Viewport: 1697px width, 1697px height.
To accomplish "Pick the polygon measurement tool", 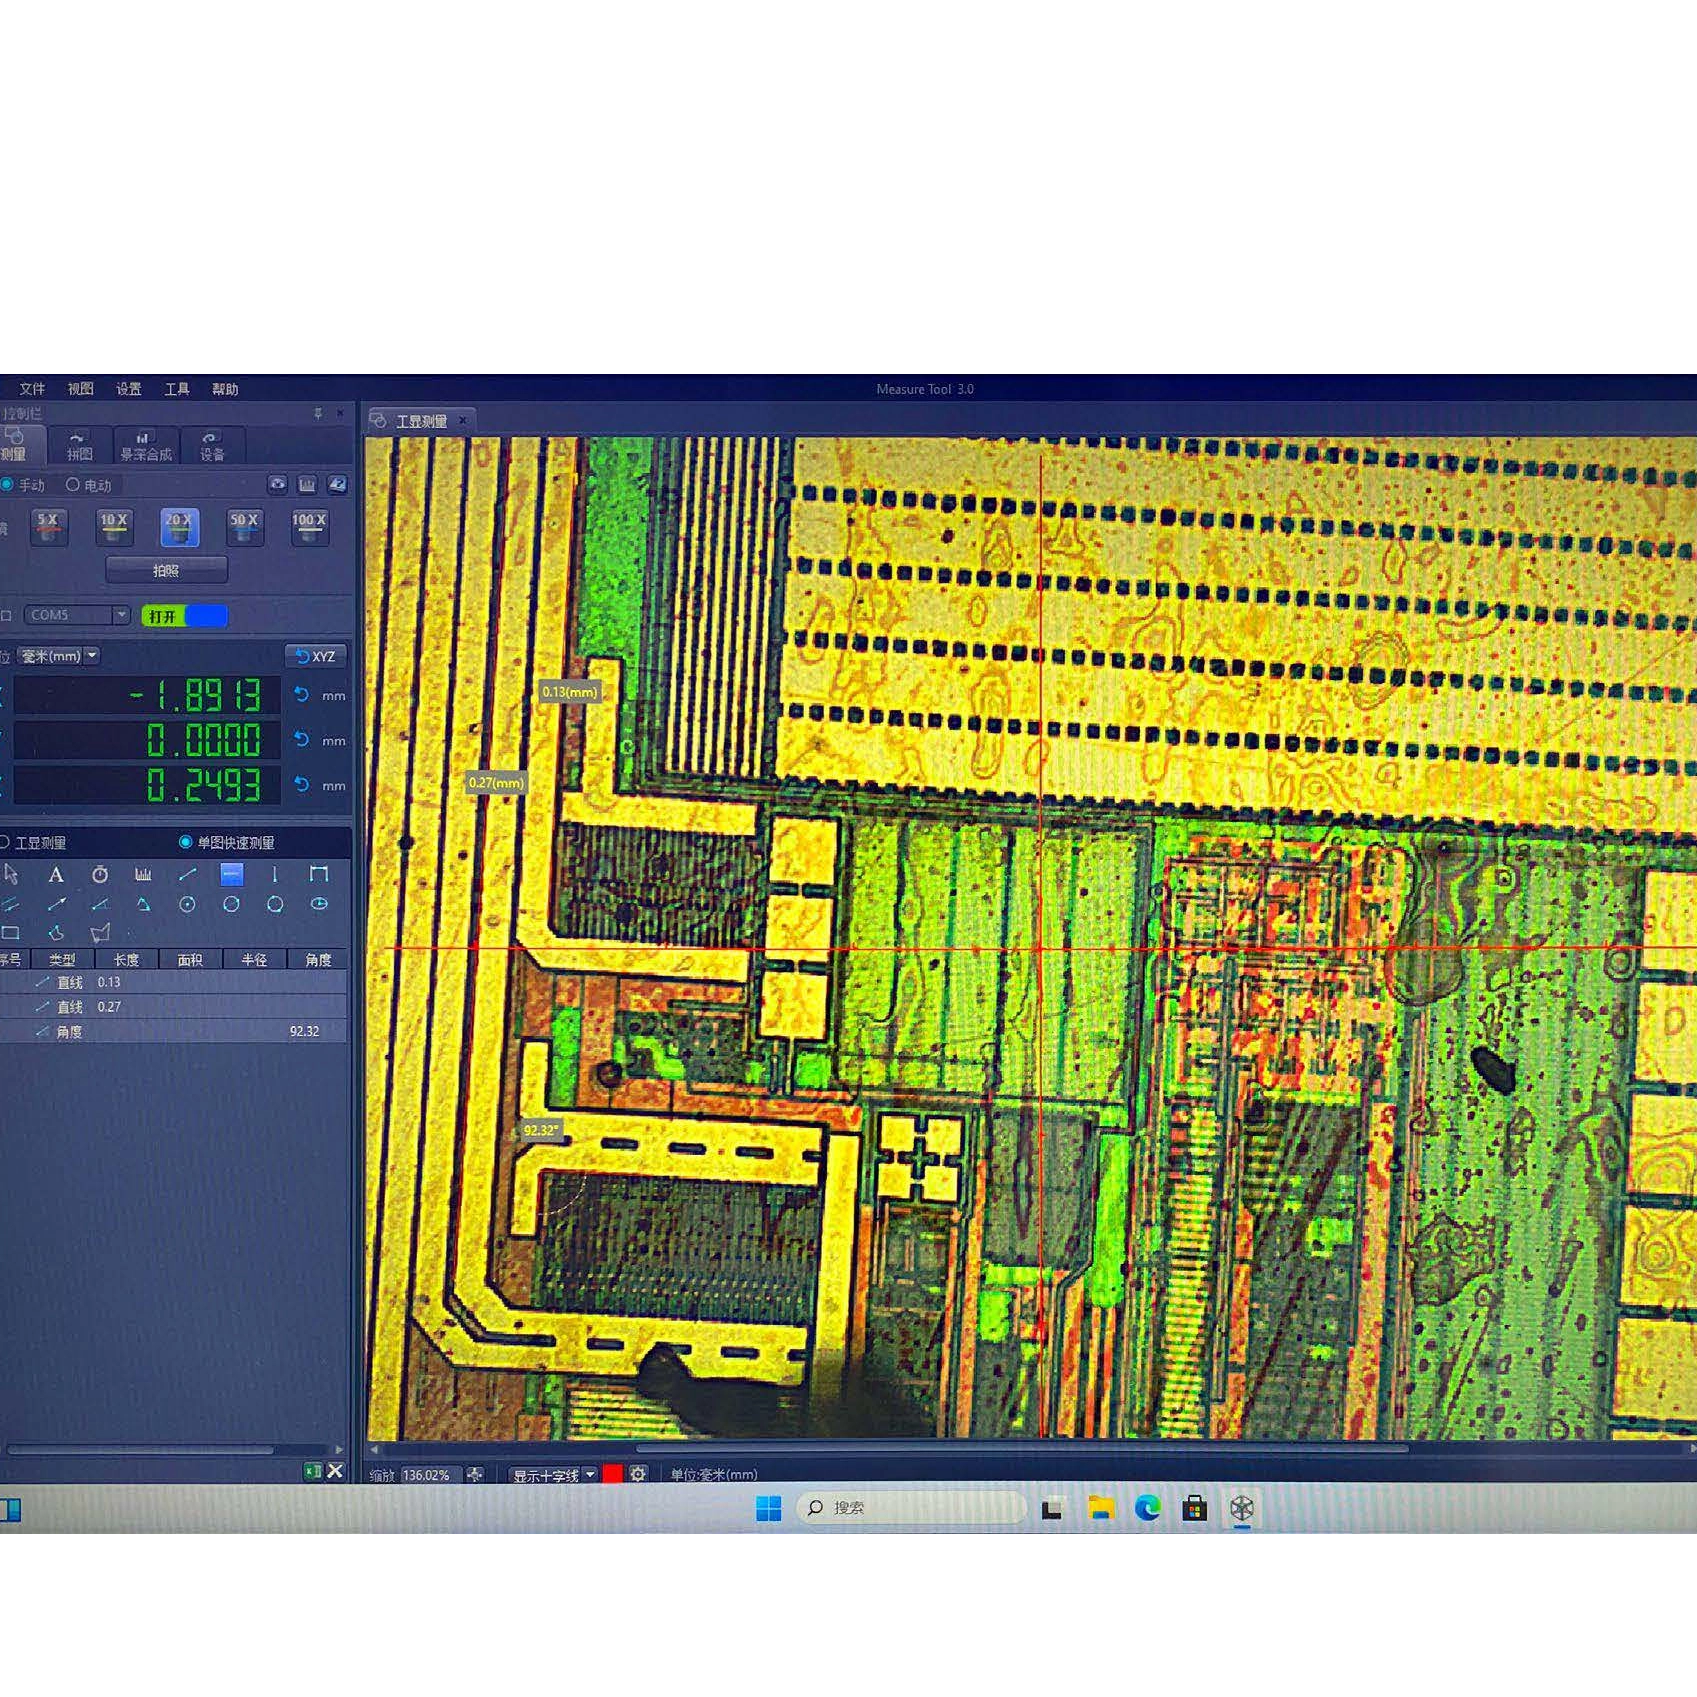I will [100, 933].
